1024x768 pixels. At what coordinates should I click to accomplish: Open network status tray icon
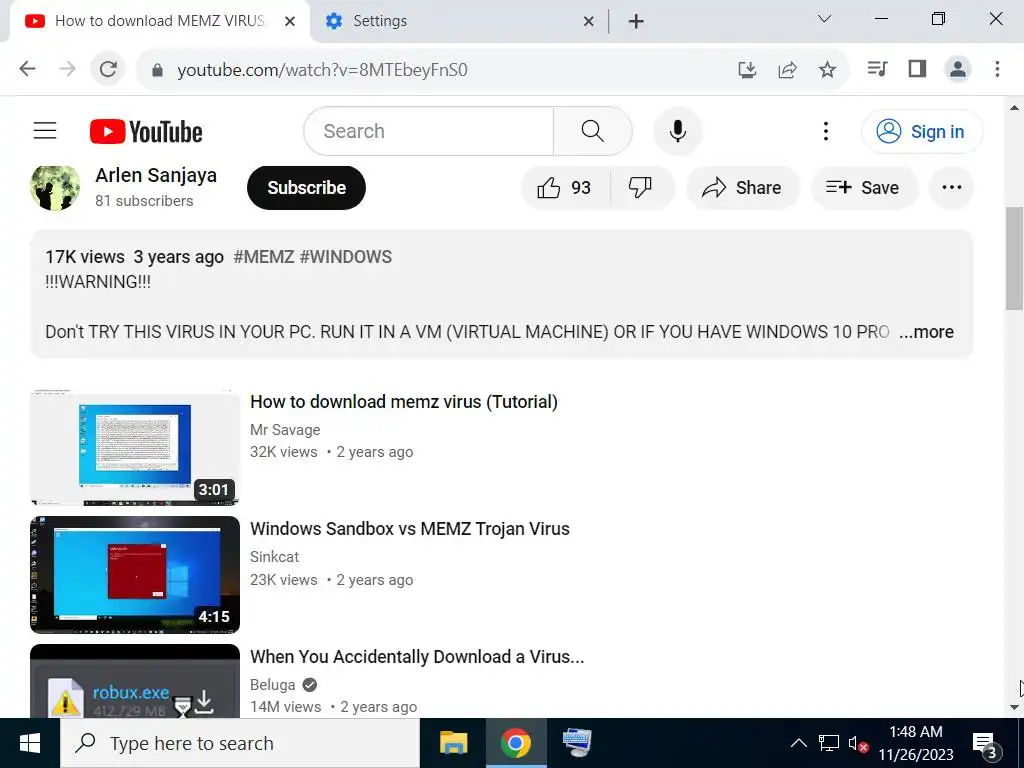click(829, 743)
